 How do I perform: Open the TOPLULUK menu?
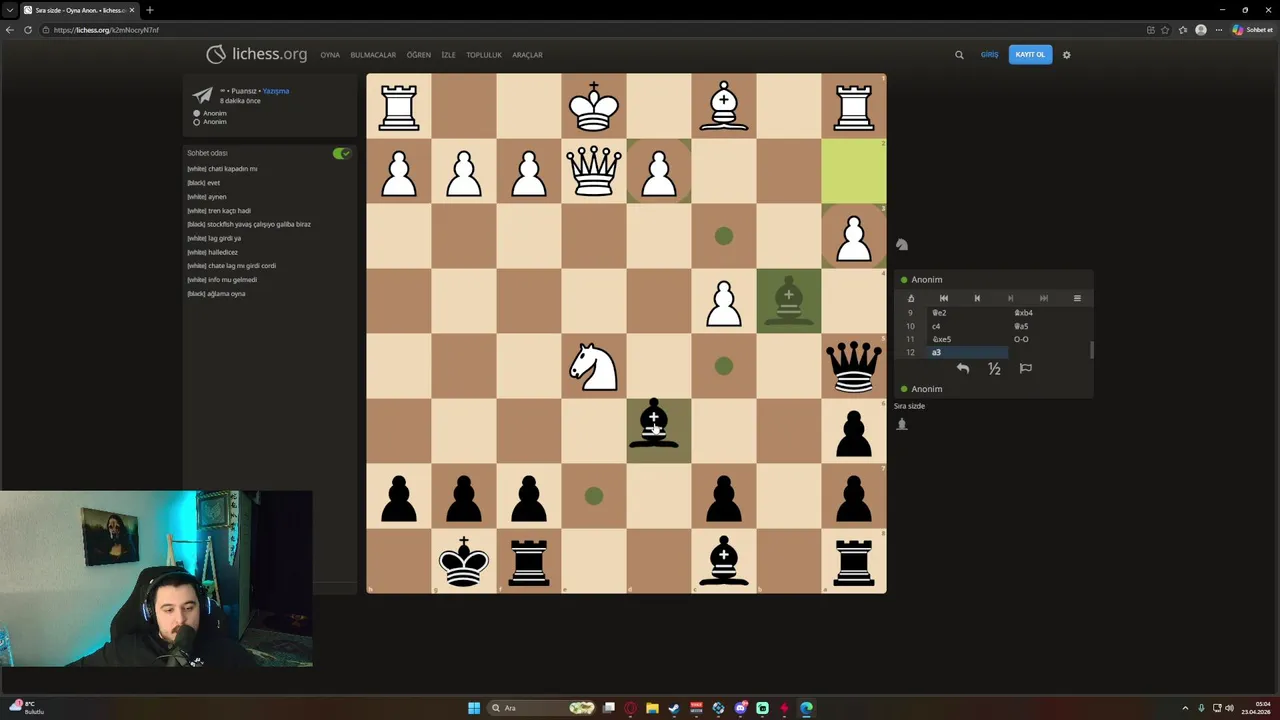pyautogui.click(x=484, y=55)
